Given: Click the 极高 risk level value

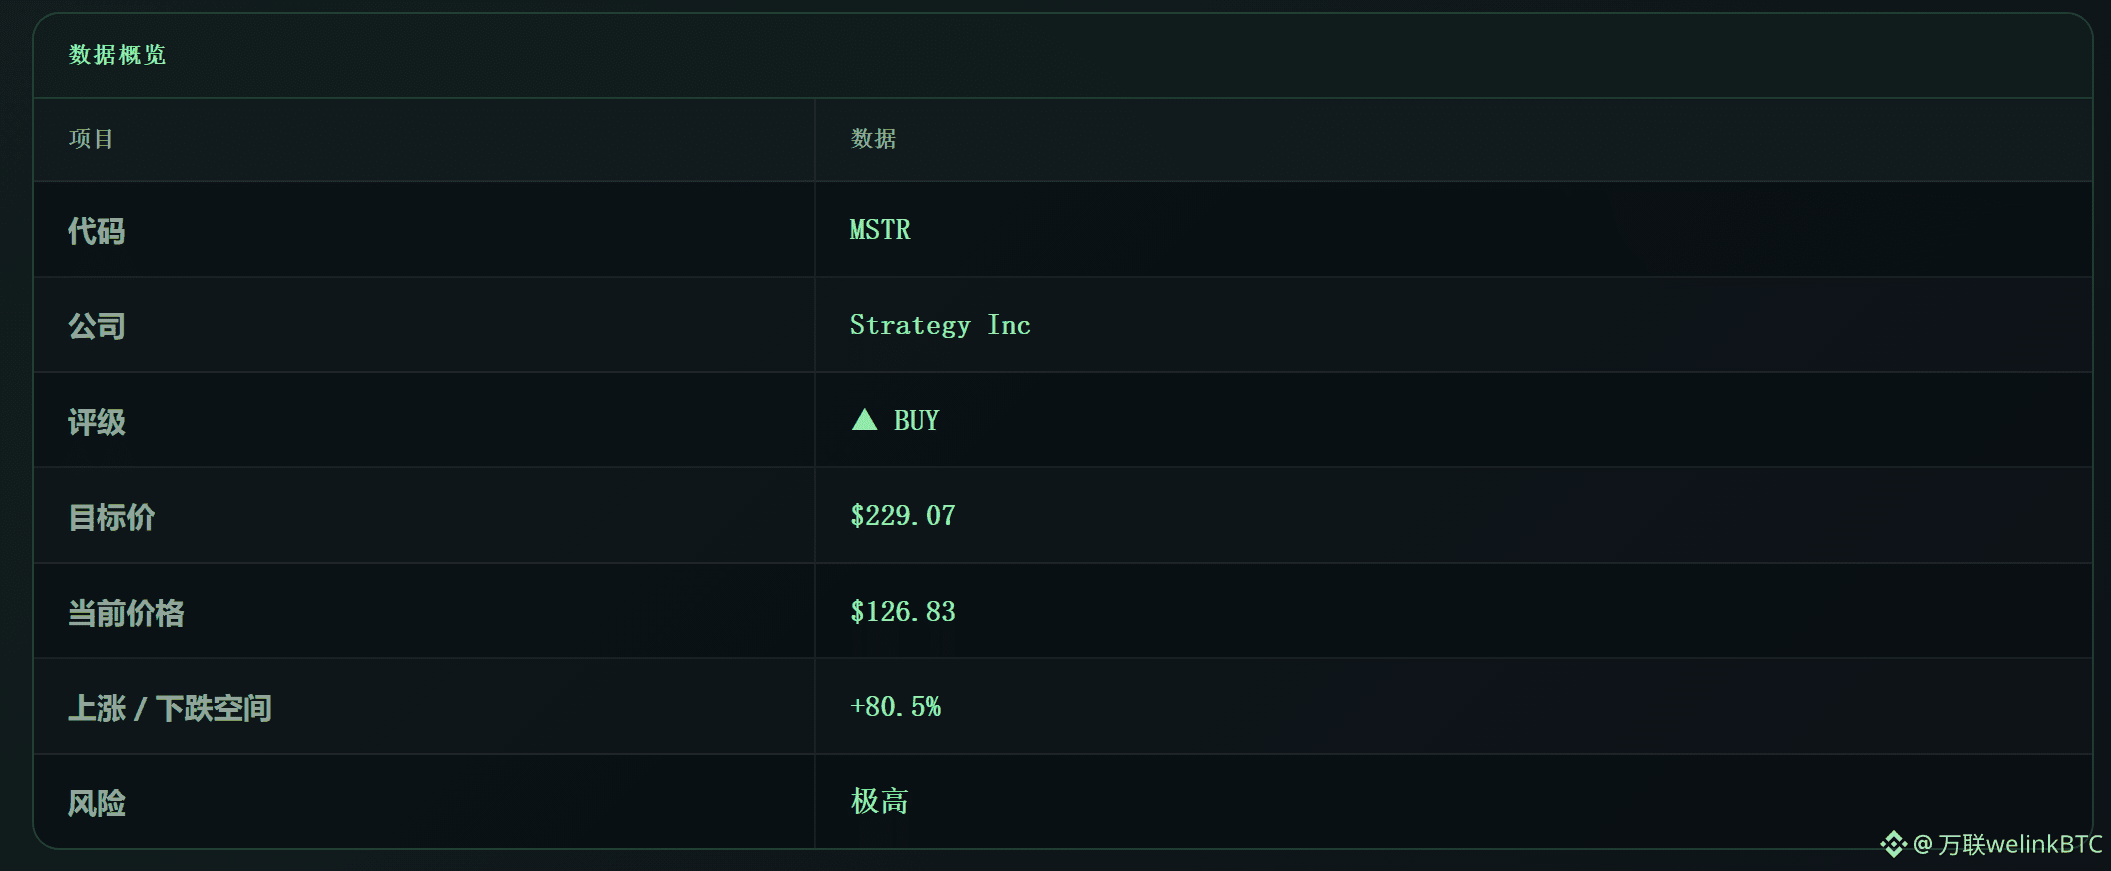Looking at the screenshot, I should (x=879, y=801).
